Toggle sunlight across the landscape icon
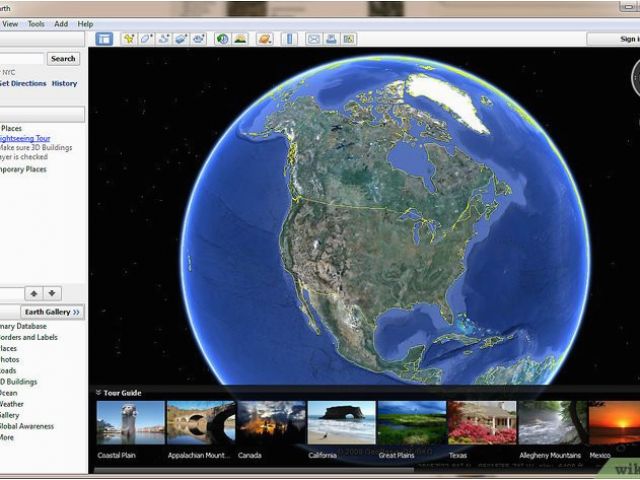The image size is (640, 480). click(240, 39)
